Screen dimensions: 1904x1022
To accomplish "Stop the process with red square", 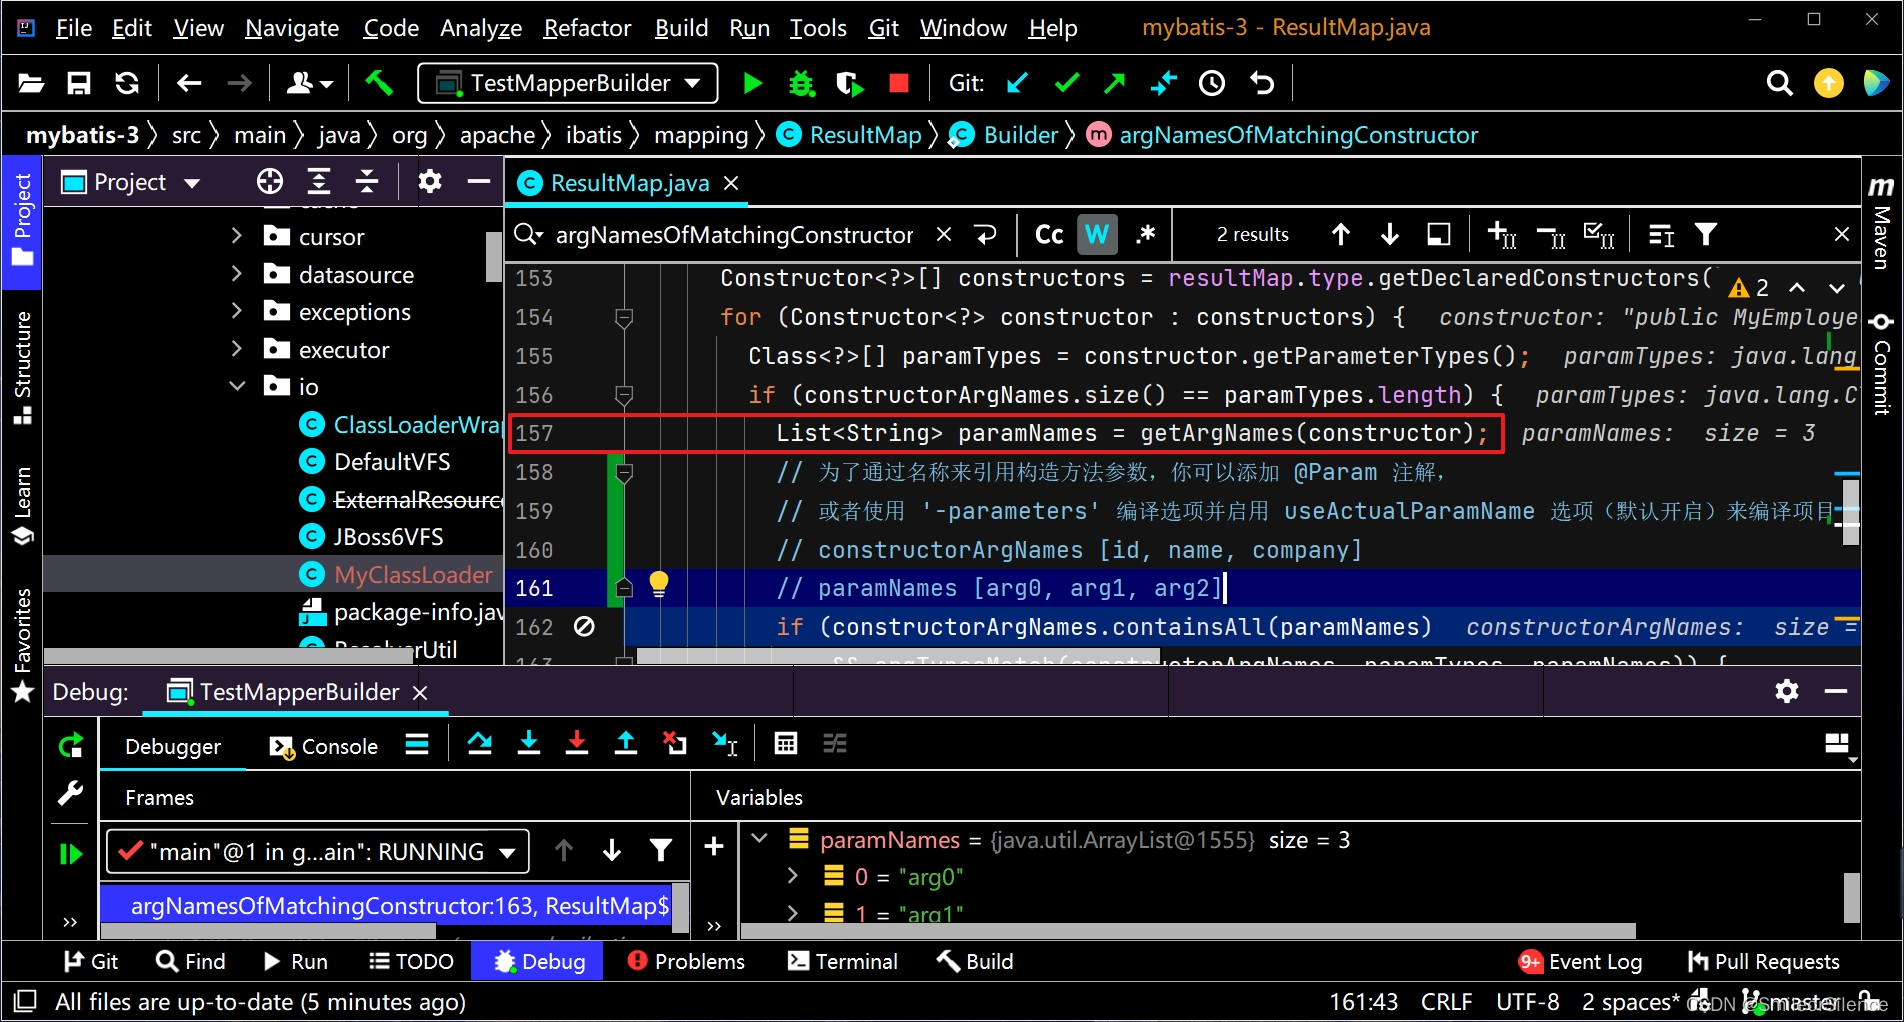I will click(x=899, y=83).
